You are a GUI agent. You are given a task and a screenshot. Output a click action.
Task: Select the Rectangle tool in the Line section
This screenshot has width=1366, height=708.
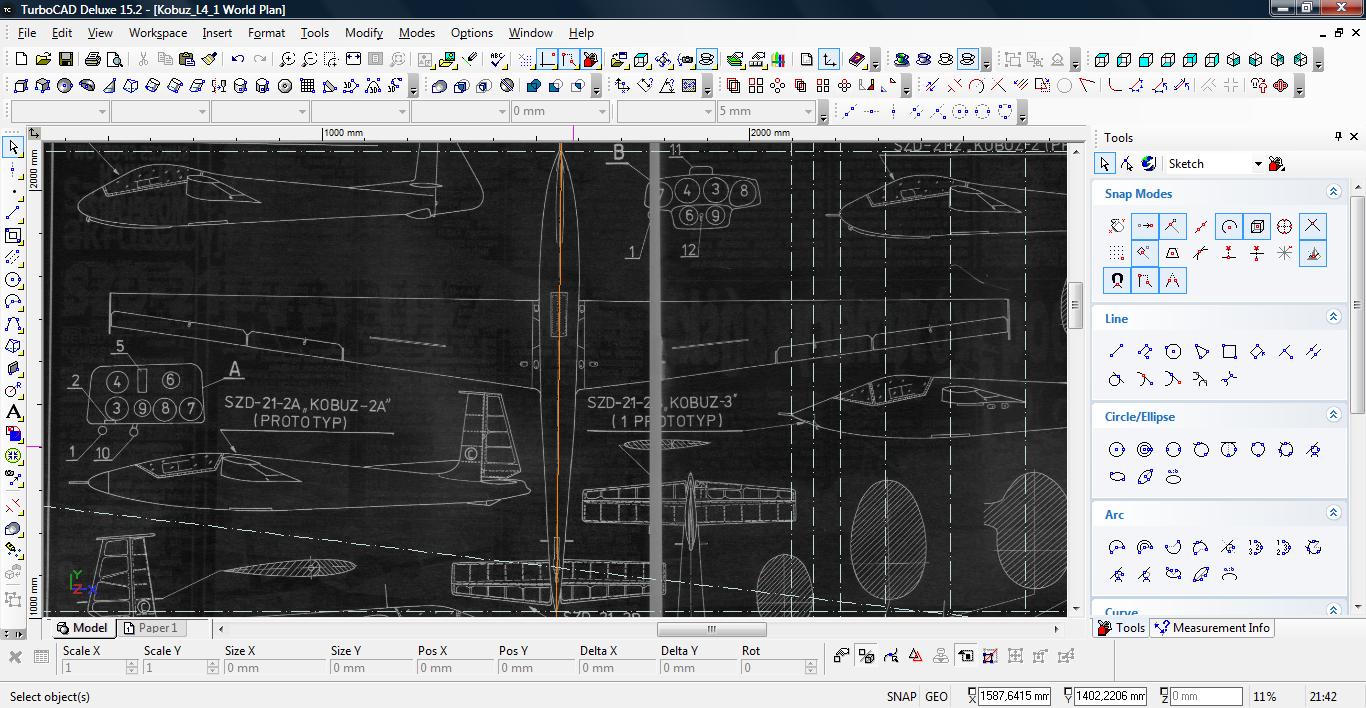point(1229,351)
